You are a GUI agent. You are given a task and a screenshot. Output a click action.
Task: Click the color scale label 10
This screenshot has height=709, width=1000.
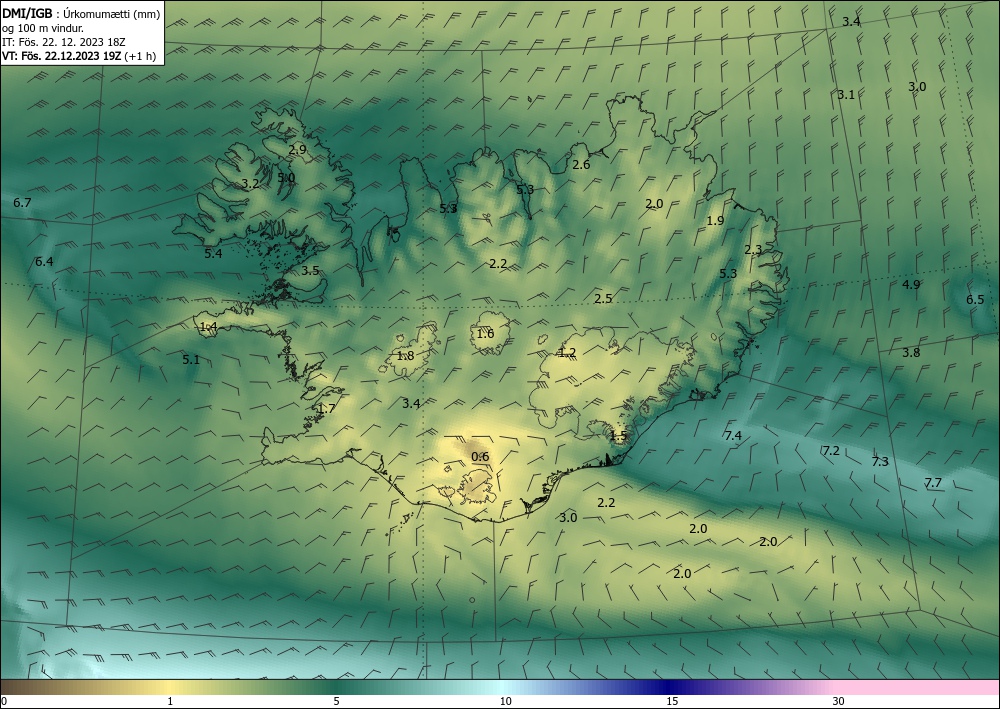pos(505,701)
